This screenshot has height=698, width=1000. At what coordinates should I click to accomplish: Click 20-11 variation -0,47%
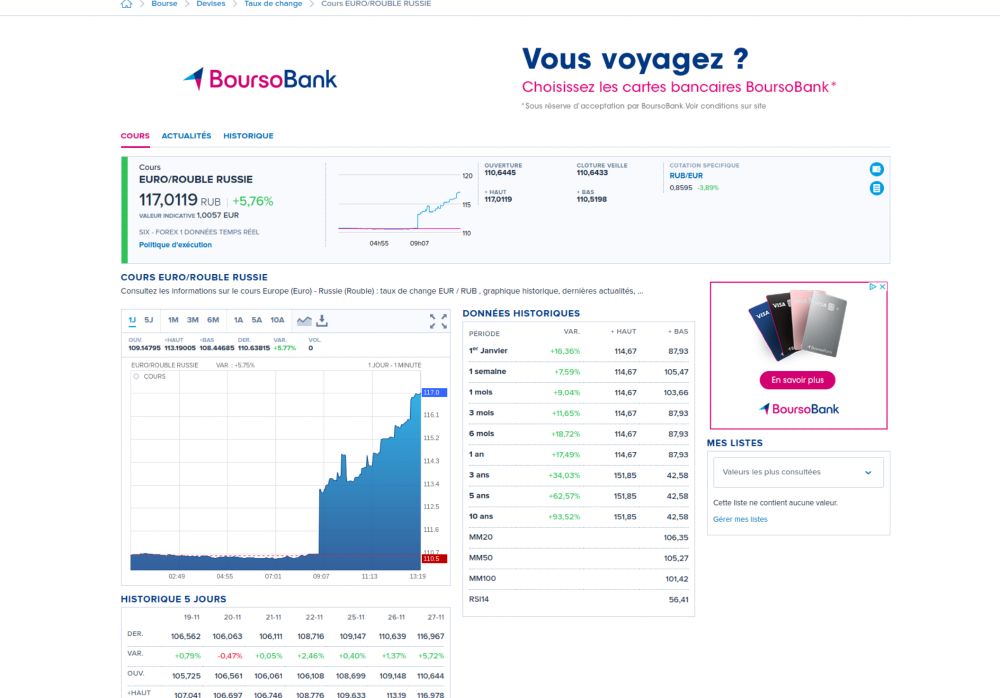(x=230, y=656)
